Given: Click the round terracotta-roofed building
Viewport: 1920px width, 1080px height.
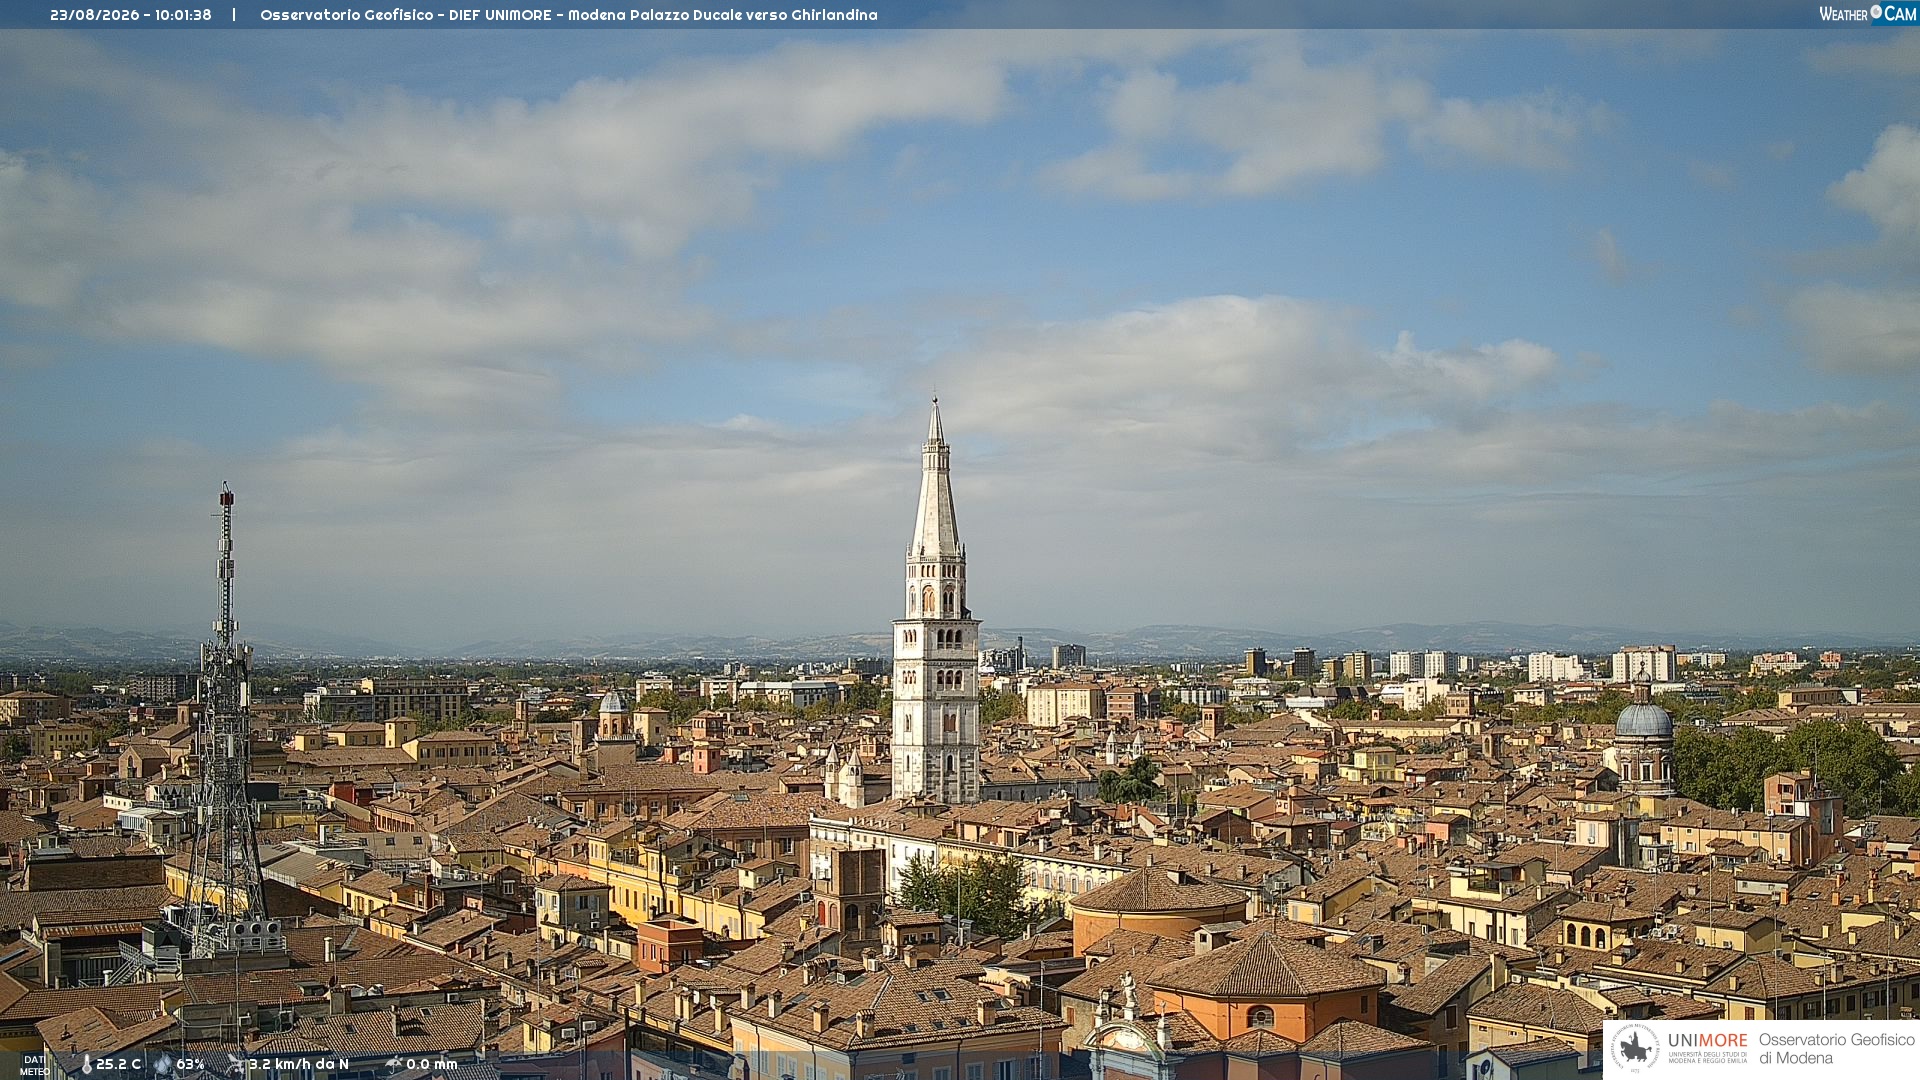Looking at the screenshot, I should pos(1160,905).
